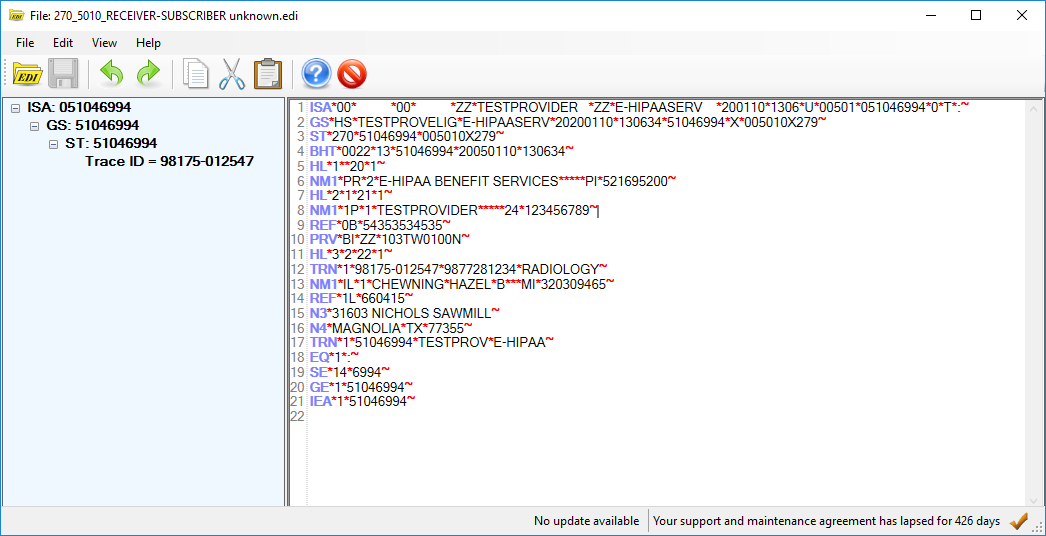Image resolution: width=1046 pixels, height=536 pixels.
Task: Open the View menu
Action: tap(104, 43)
